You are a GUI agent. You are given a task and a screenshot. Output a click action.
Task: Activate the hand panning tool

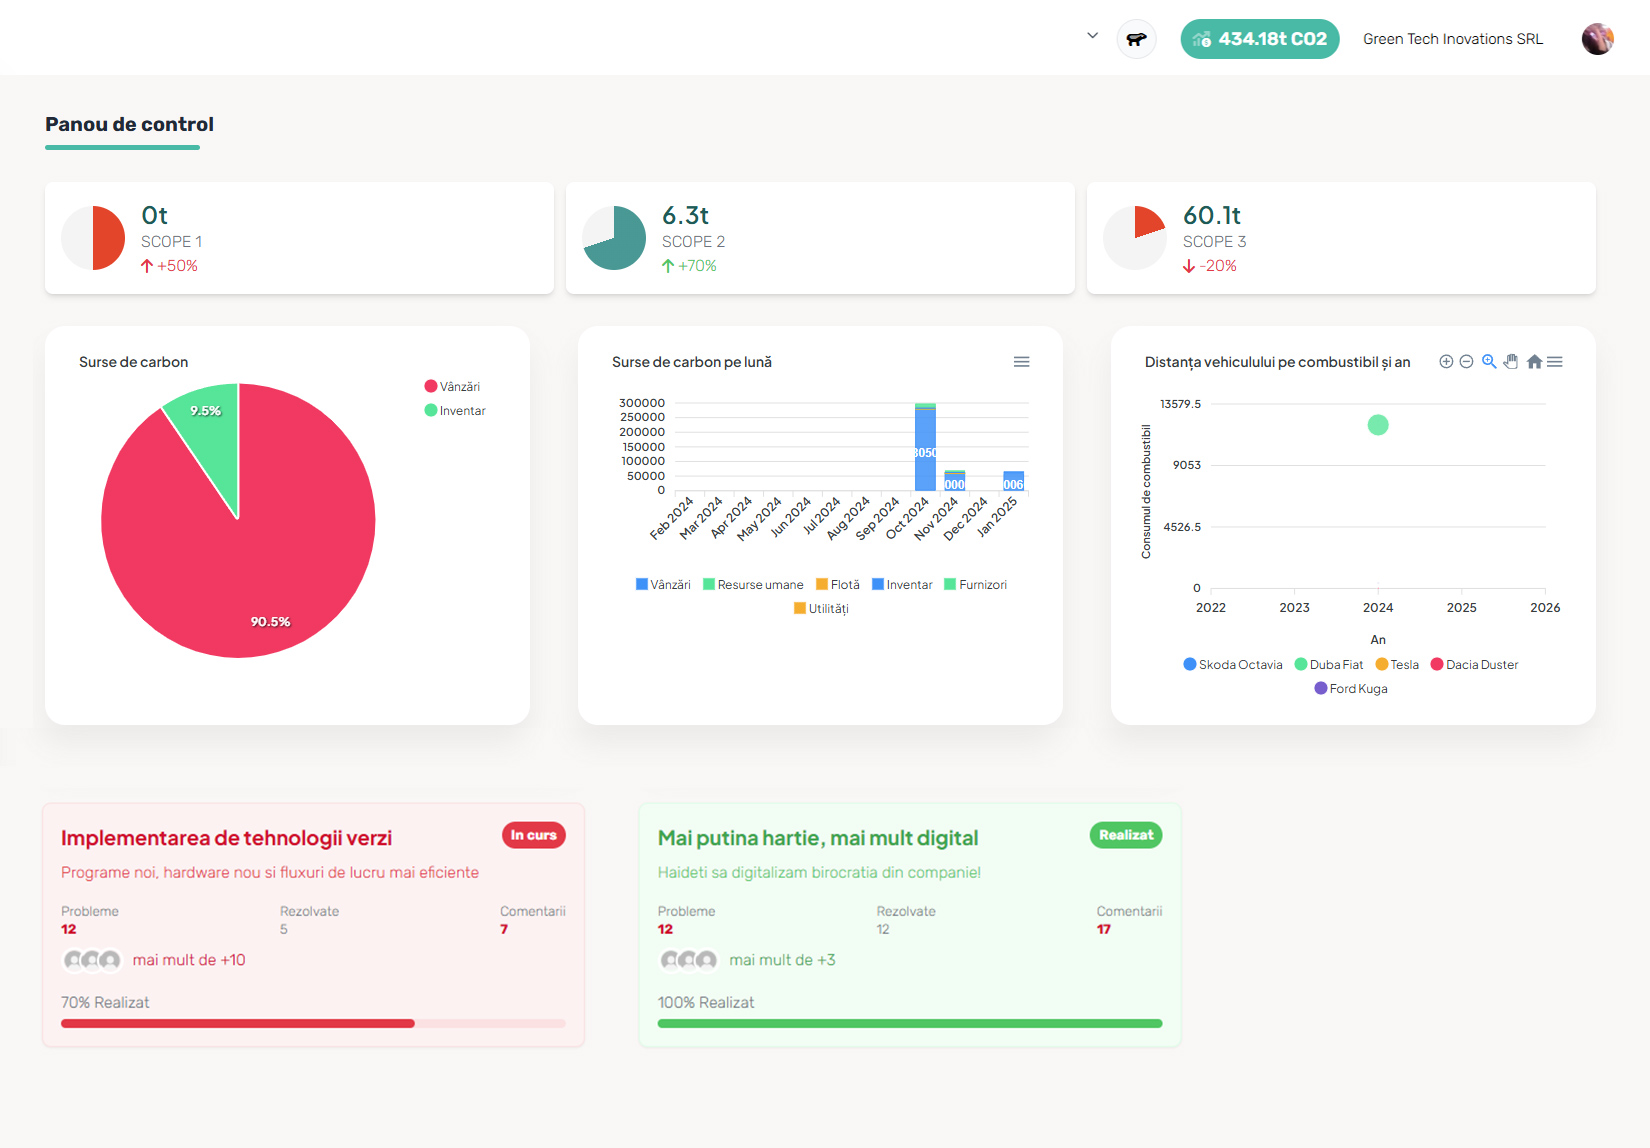1511,362
